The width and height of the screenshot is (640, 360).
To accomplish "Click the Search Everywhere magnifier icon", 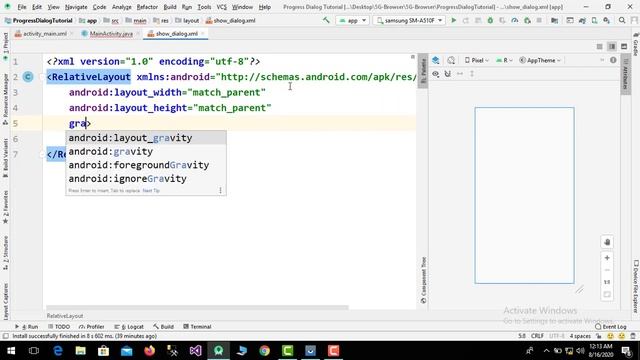I will point(622,20).
